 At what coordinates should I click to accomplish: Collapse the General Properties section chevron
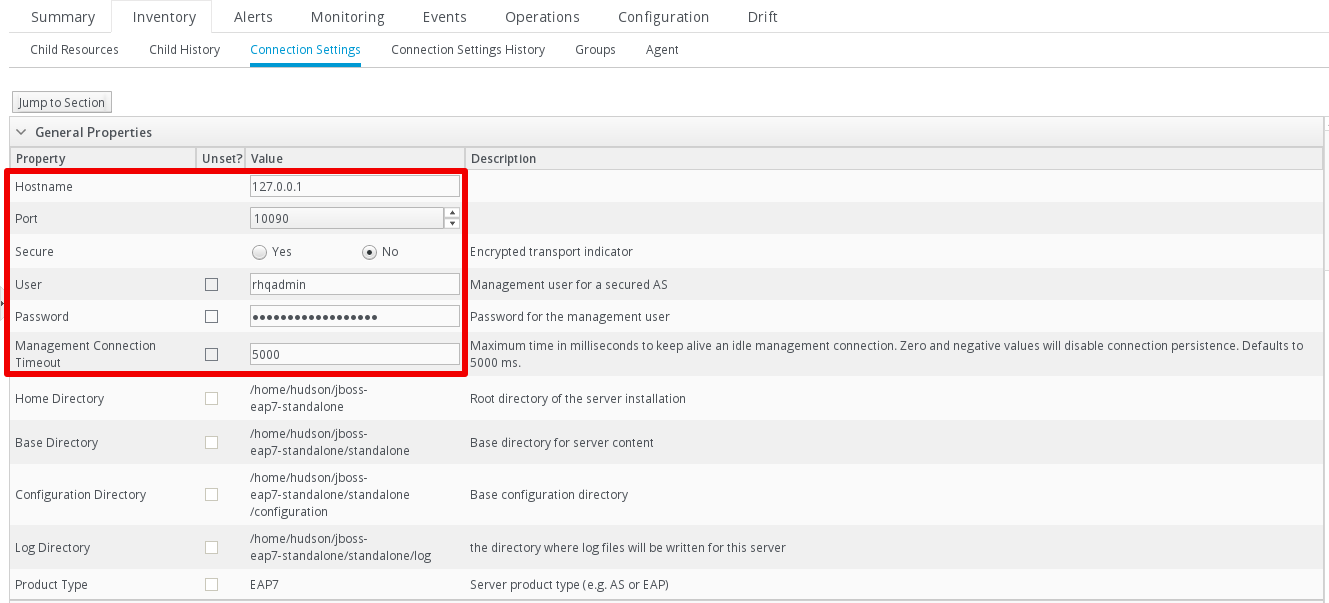[21, 132]
